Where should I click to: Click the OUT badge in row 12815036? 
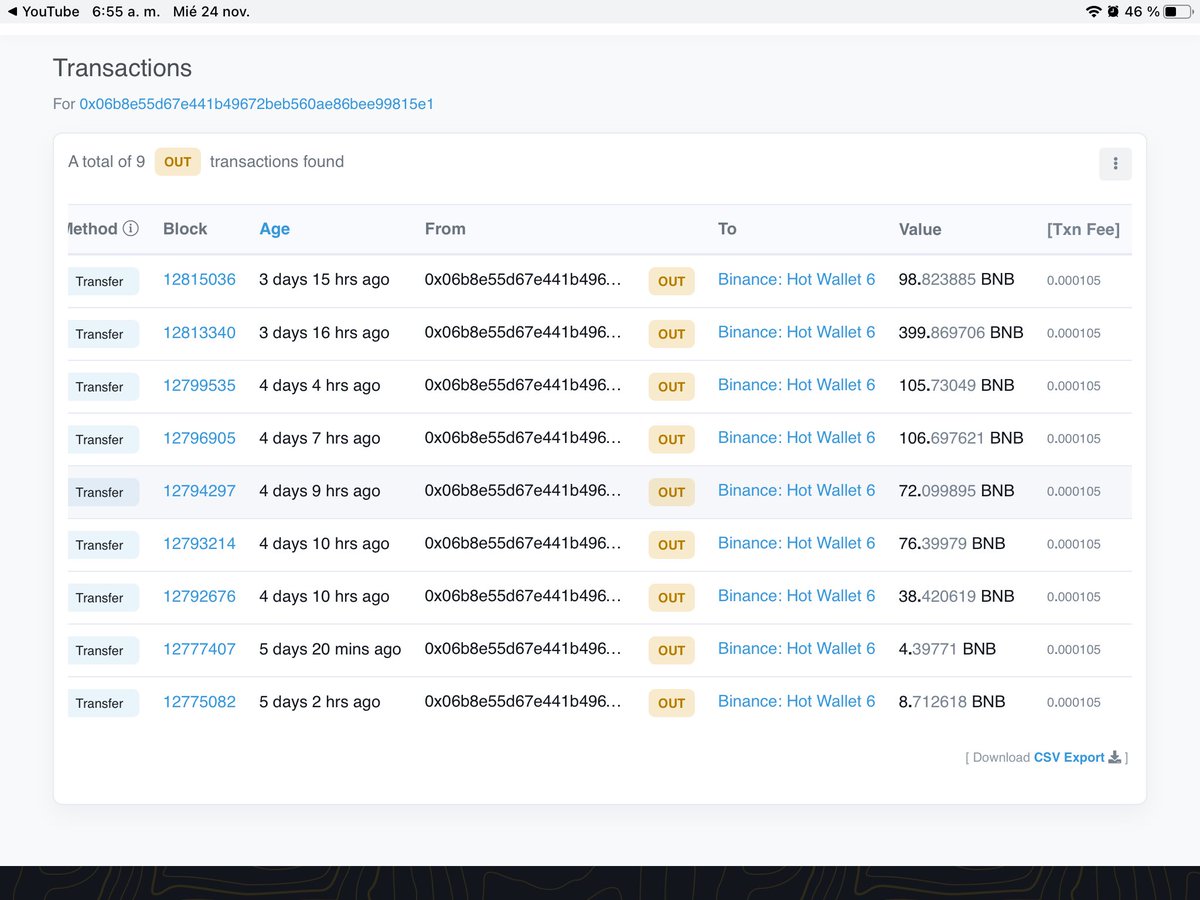tap(671, 281)
